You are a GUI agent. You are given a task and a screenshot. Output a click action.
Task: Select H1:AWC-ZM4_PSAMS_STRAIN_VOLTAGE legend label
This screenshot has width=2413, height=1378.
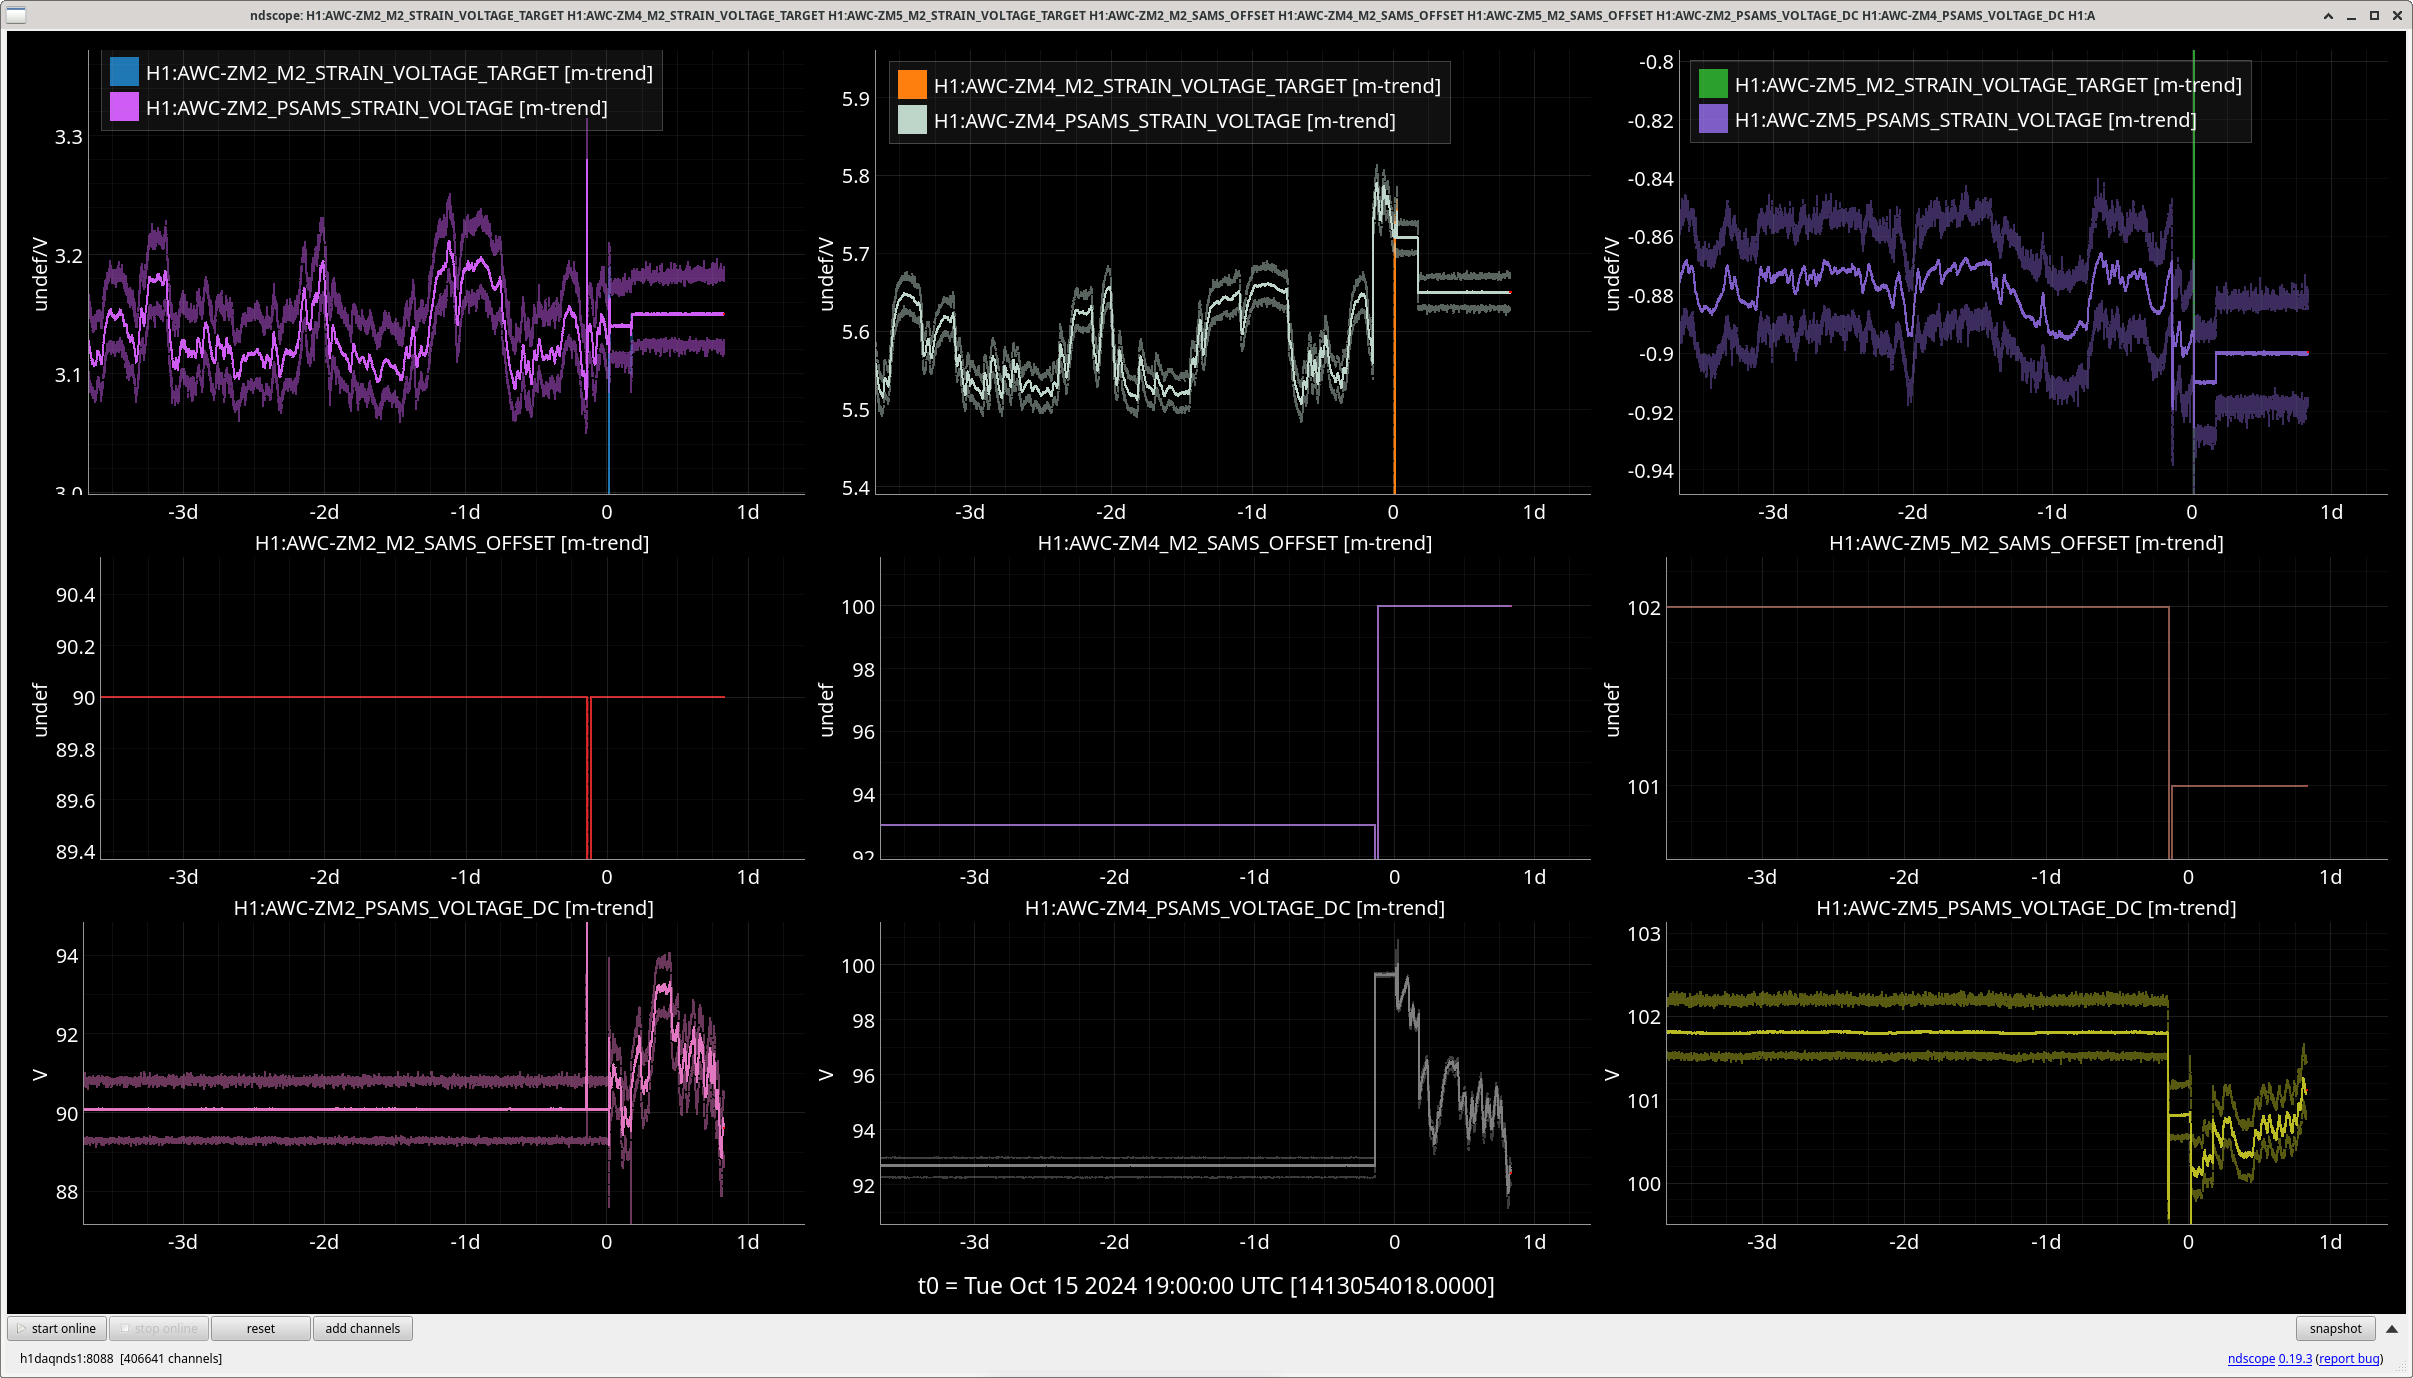(1165, 121)
